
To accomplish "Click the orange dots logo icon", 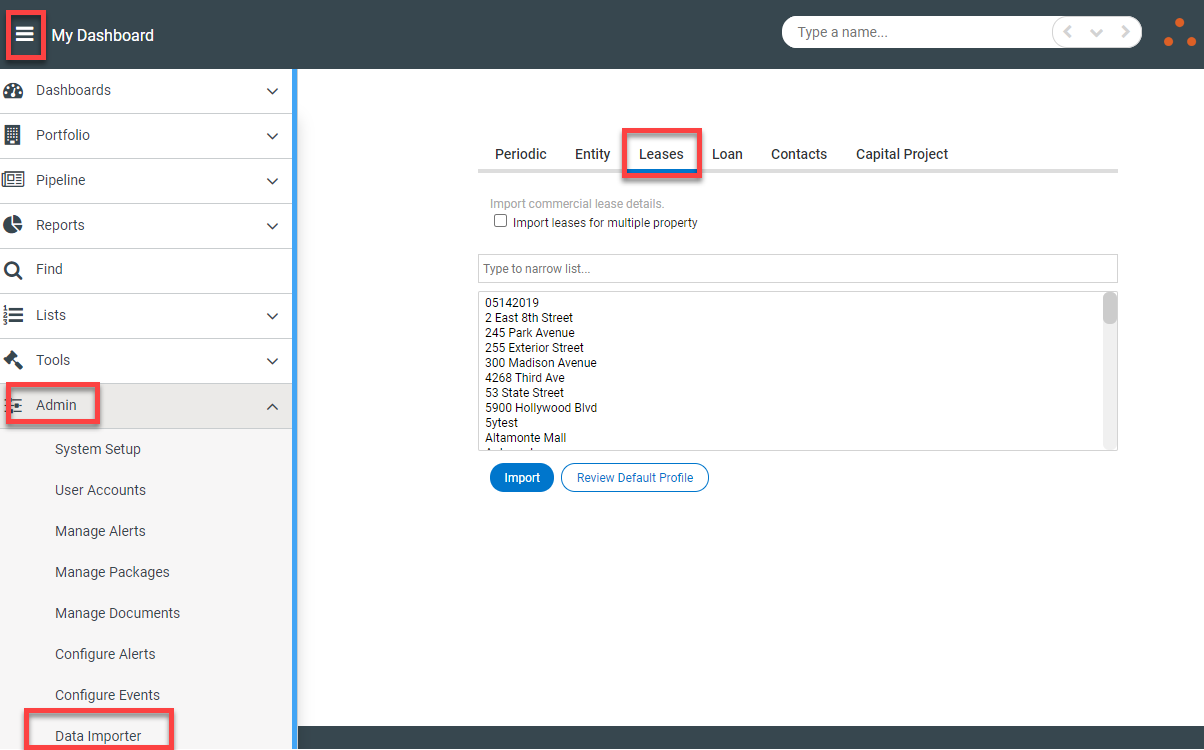I will [1179, 32].
